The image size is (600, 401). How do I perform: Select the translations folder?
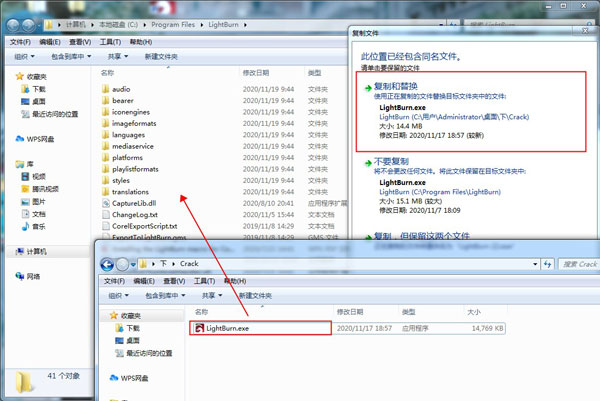130,192
